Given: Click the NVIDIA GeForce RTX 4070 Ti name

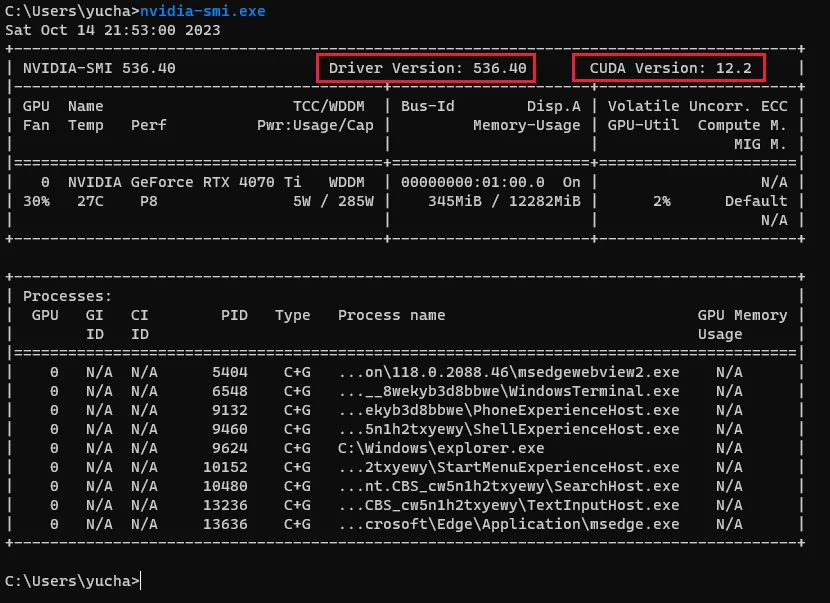Looking at the screenshot, I should [184, 182].
